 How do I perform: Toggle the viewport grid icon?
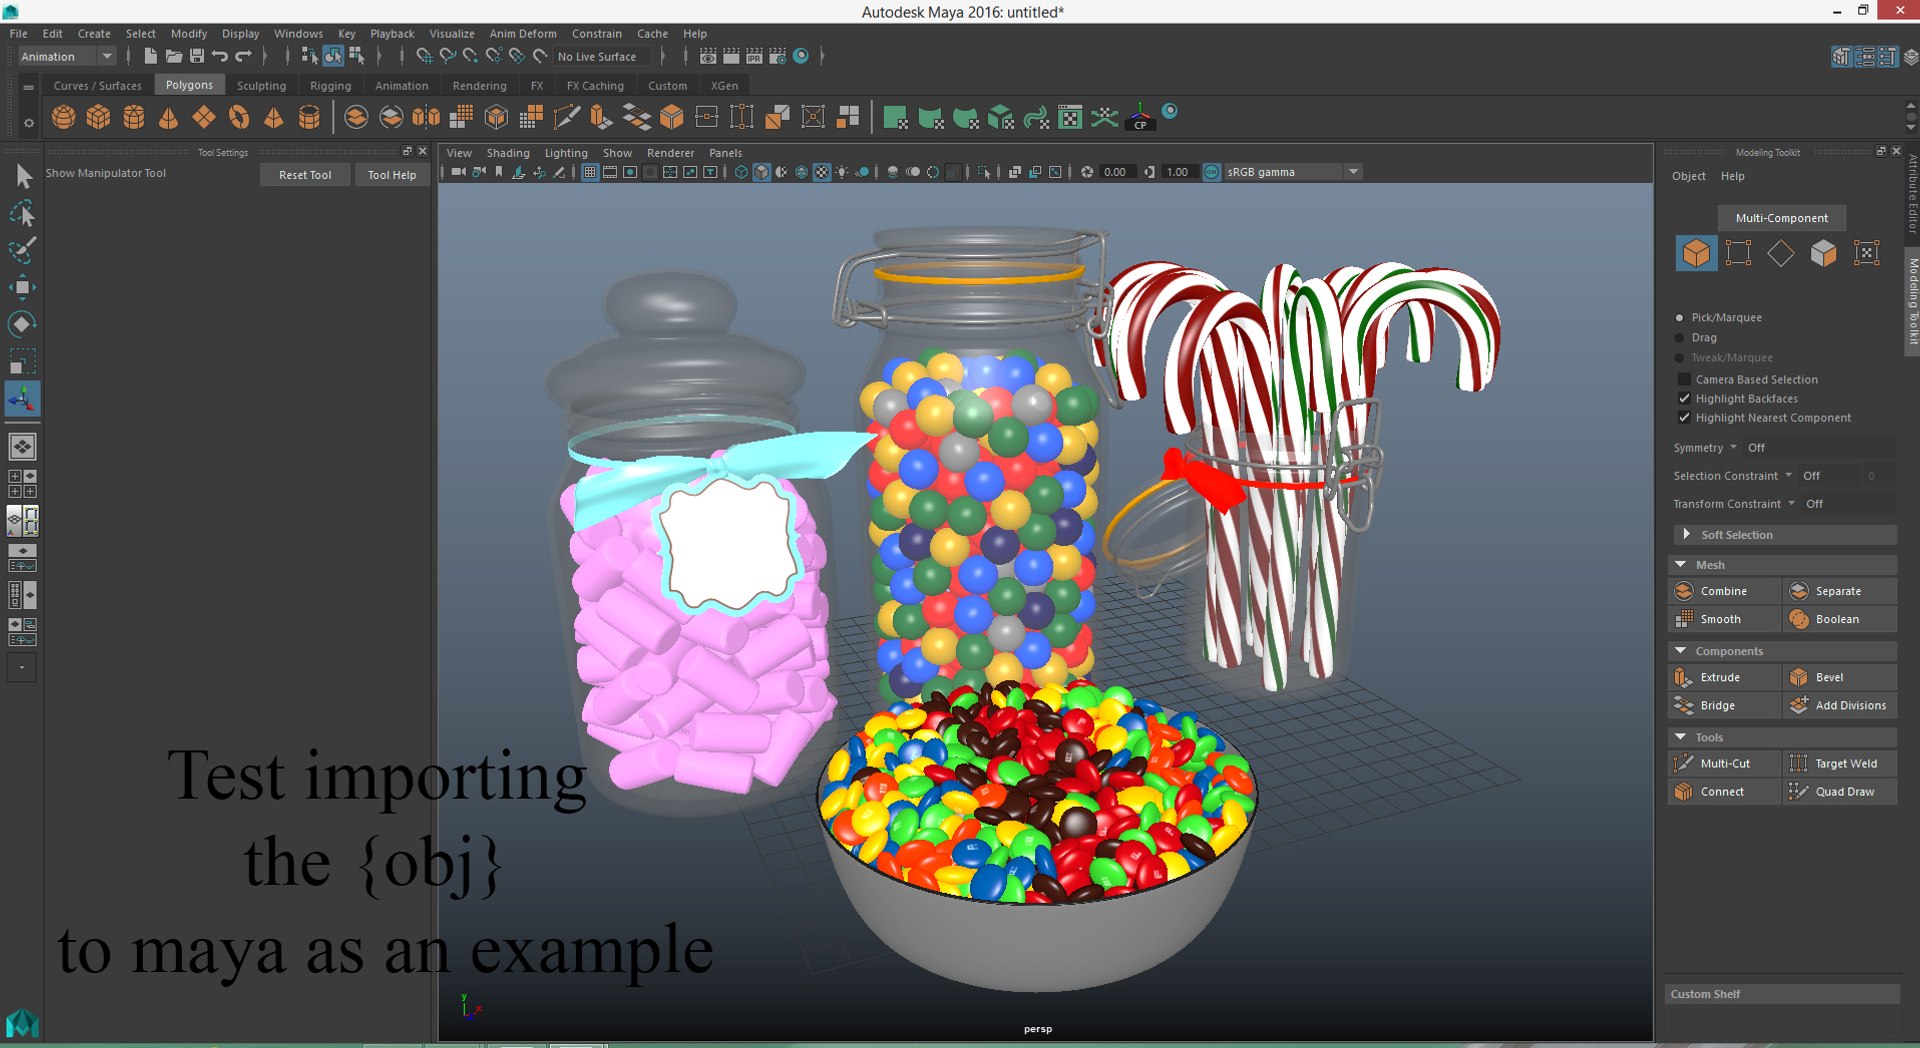tap(590, 172)
